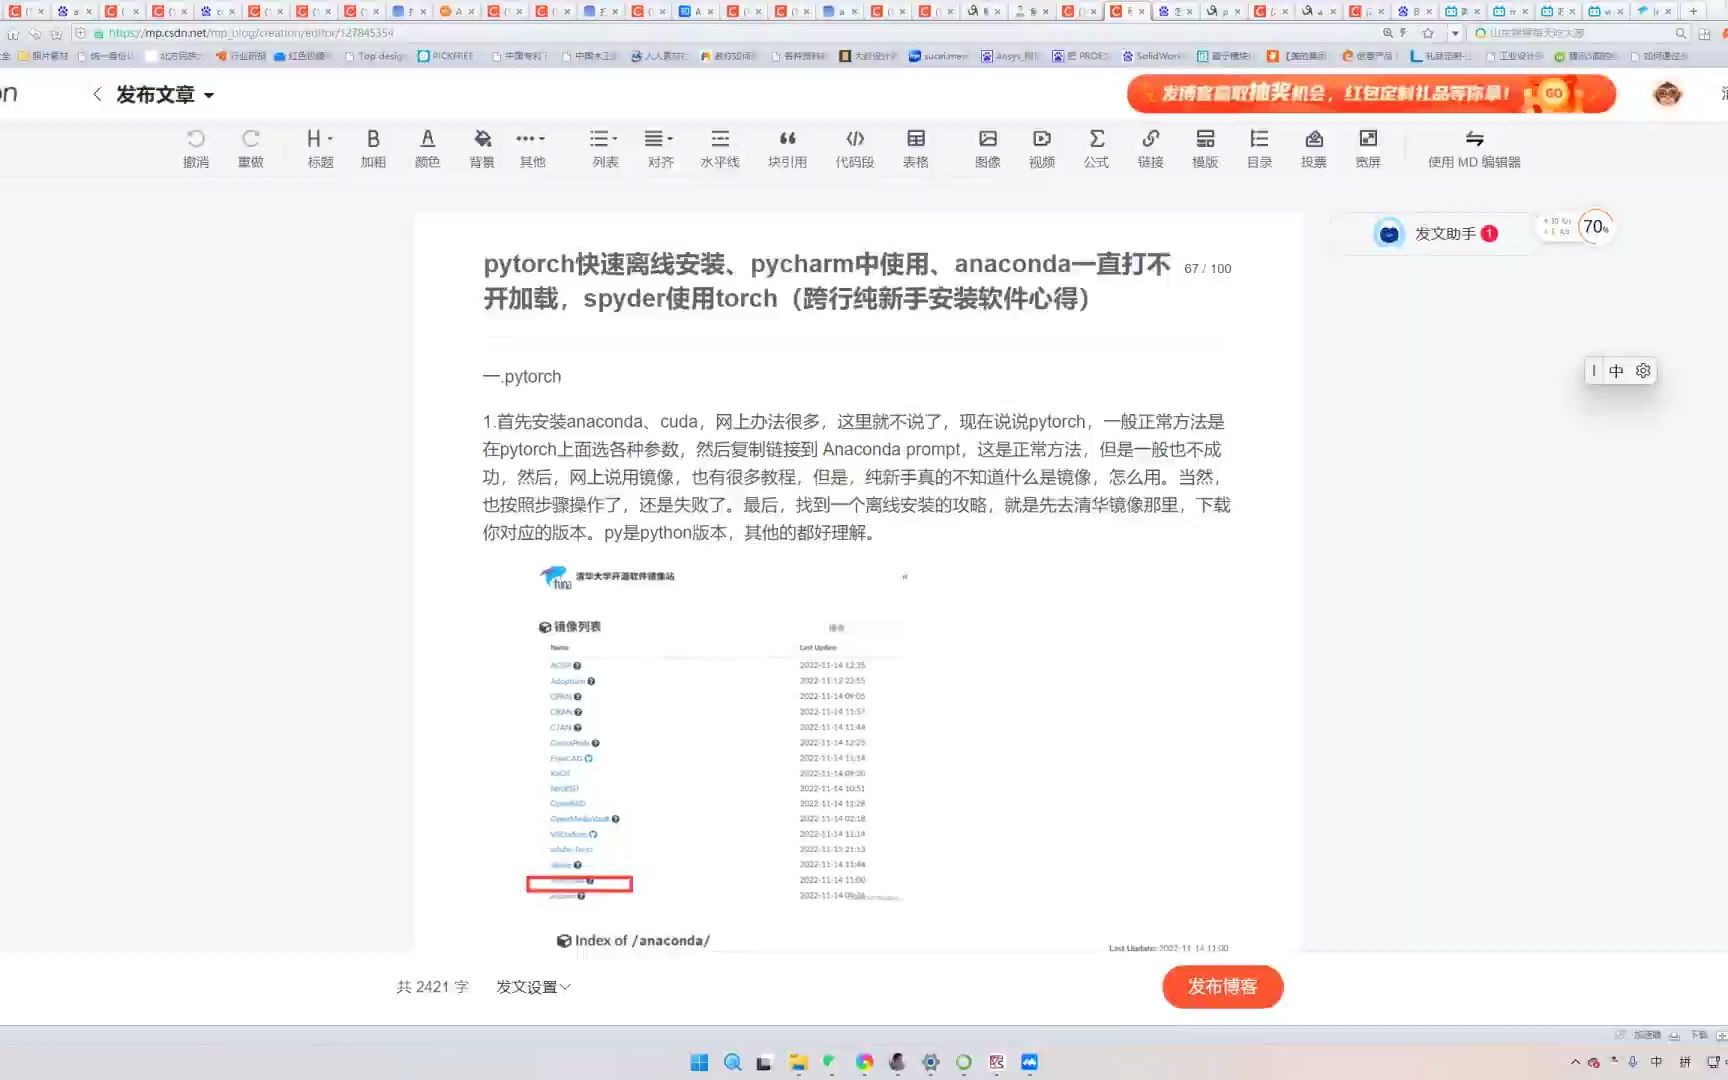
Task: Expand the 发文设置 publish settings
Action: (533, 987)
